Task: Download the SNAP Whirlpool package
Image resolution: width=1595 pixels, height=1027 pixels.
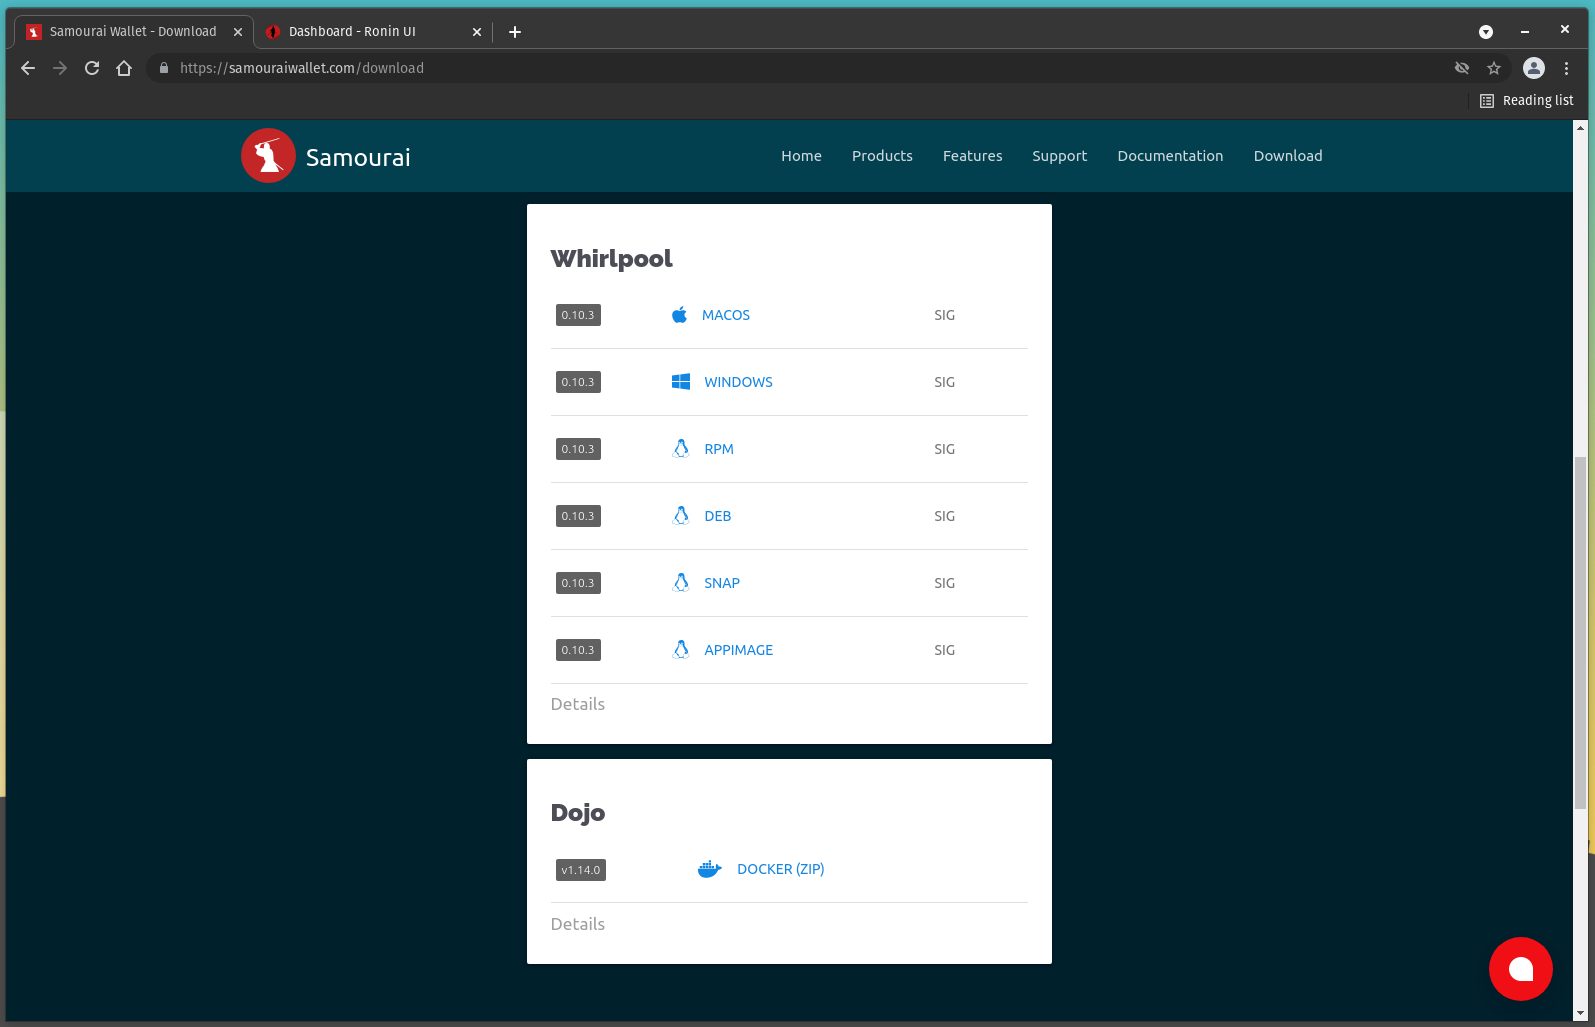Action: (x=722, y=583)
